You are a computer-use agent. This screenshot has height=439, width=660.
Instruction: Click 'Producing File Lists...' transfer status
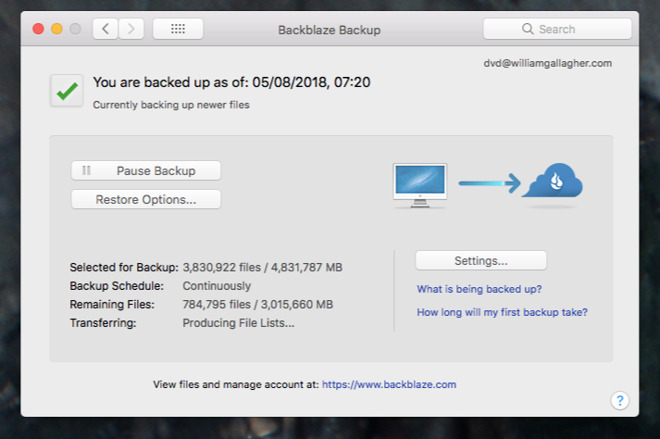click(x=239, y=323)
